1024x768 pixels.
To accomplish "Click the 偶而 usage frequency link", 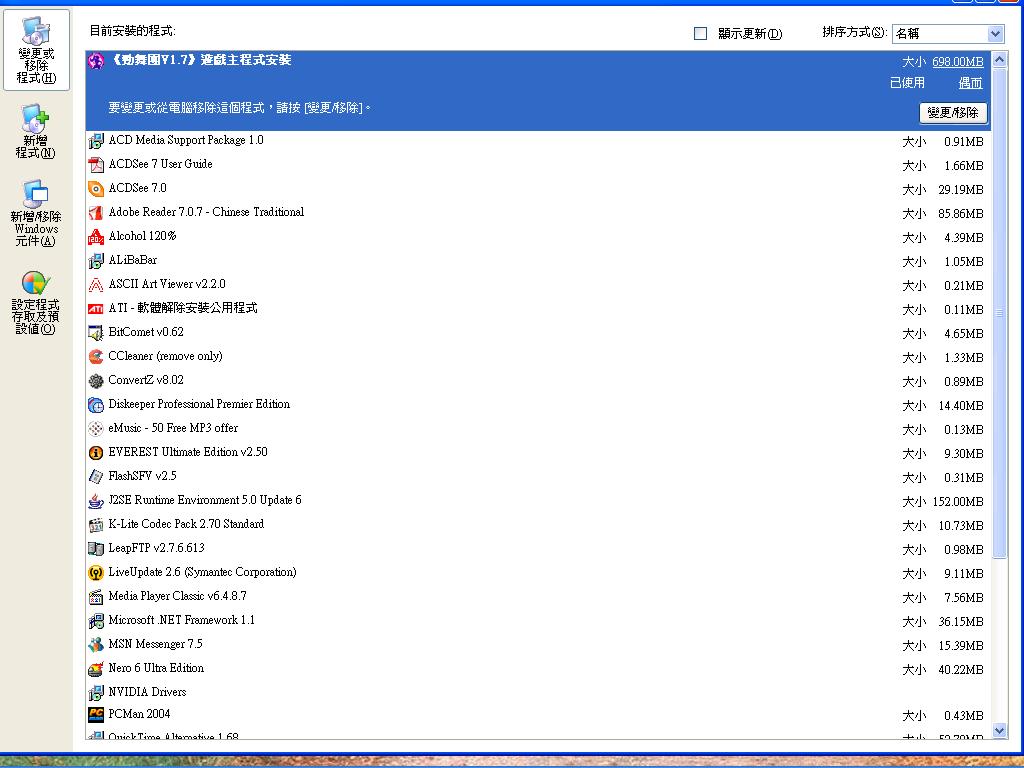I will click(970, 84).
